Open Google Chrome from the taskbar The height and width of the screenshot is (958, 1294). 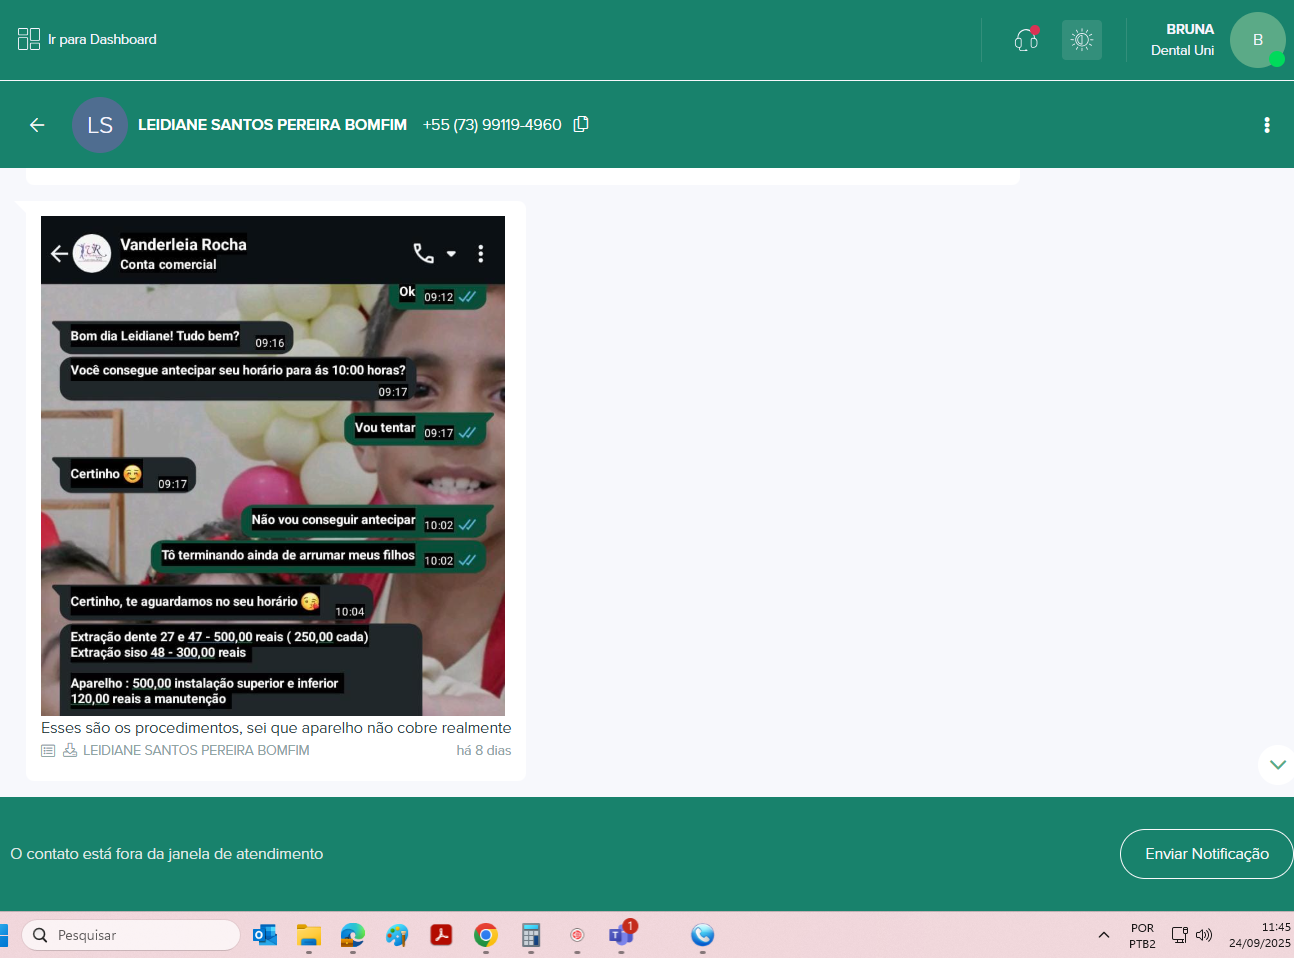click(x=486, y=935)
